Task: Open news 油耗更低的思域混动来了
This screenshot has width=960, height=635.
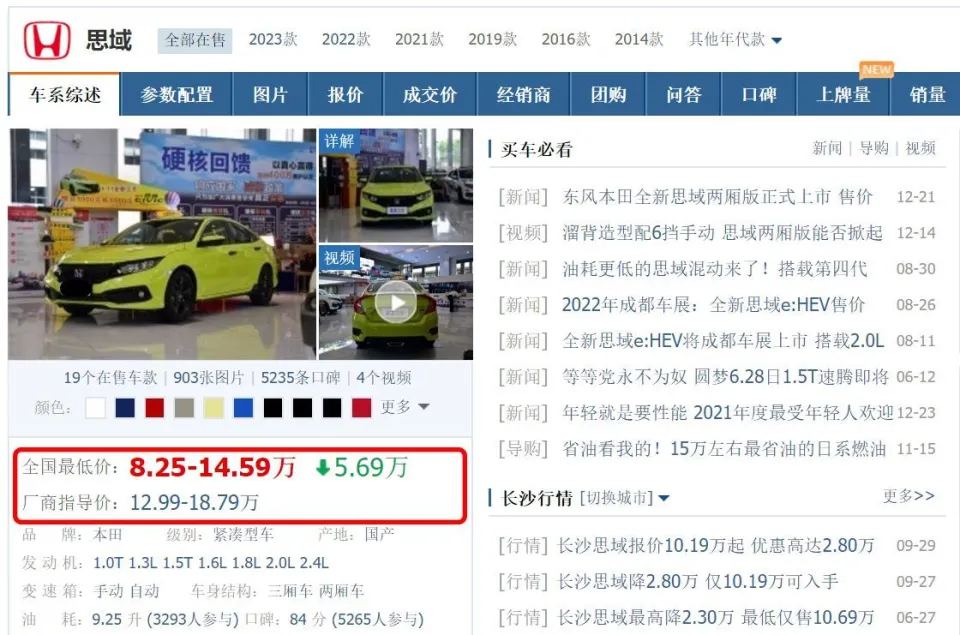Action: [714, 269]
